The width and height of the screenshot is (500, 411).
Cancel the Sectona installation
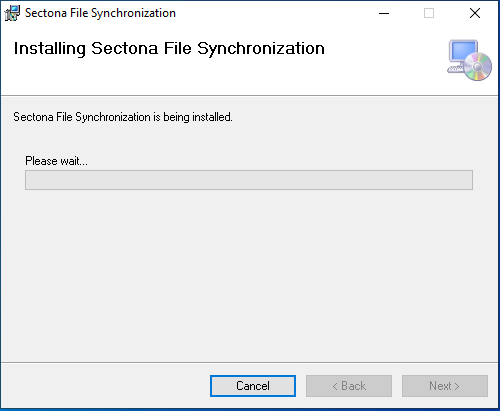coord(253,386)
